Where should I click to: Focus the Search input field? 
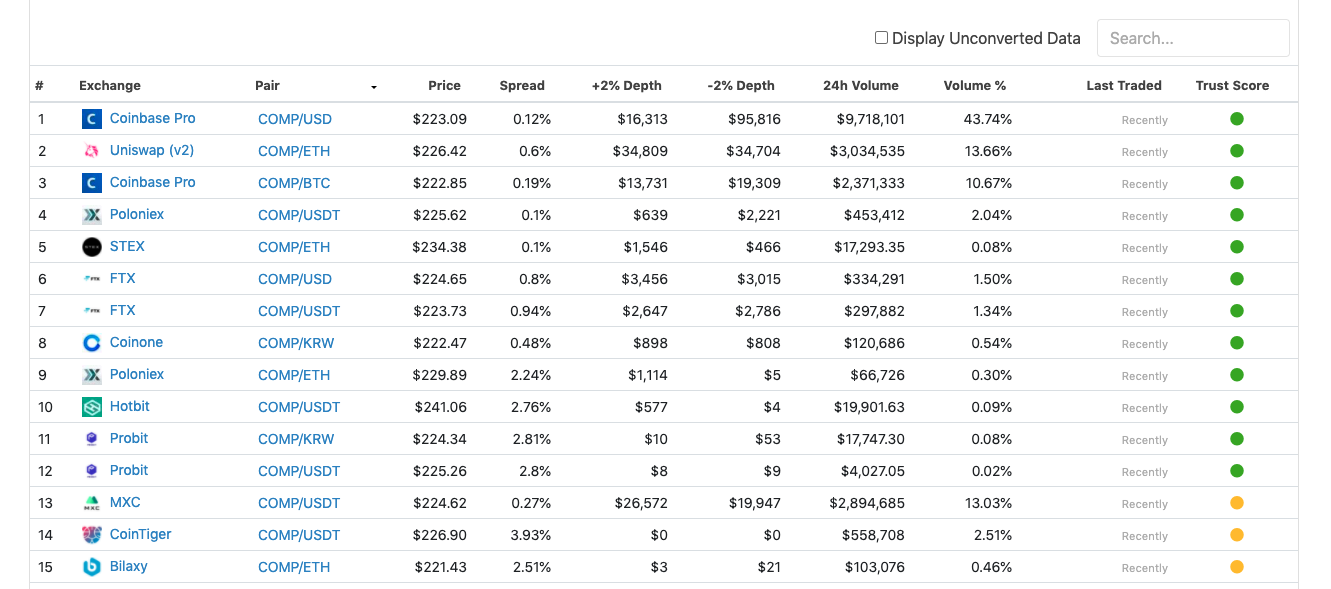pos(1193,38)
